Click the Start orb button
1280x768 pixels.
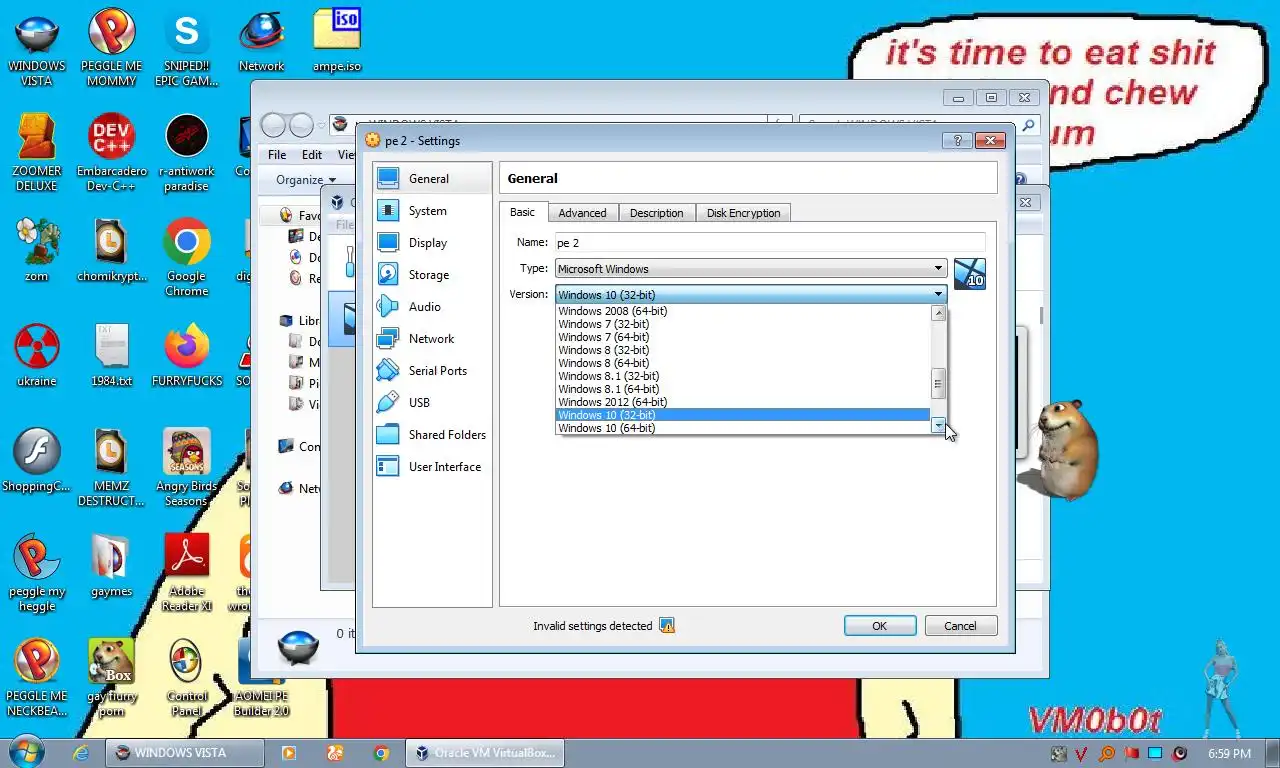click(x=26, y=752)
